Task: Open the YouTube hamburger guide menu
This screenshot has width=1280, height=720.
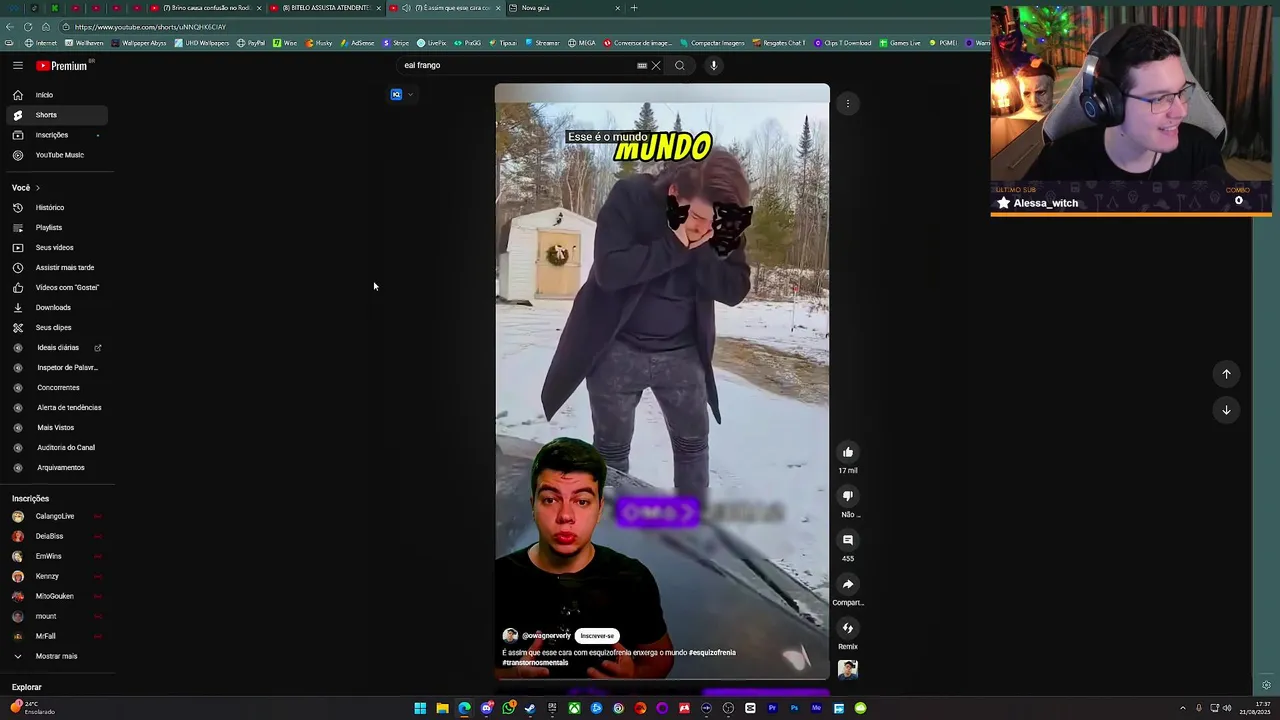Action: pos(17,65)
